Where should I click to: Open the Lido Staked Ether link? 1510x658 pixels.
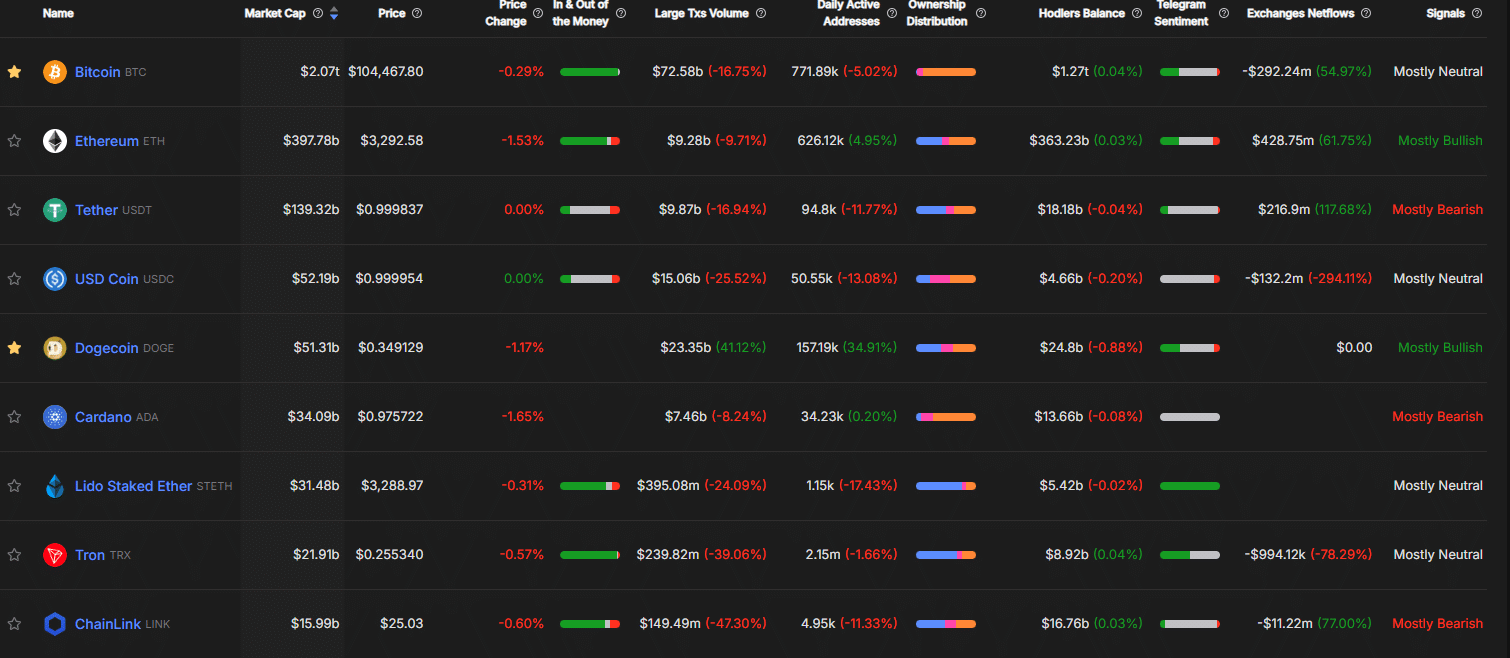pos(133,486)
